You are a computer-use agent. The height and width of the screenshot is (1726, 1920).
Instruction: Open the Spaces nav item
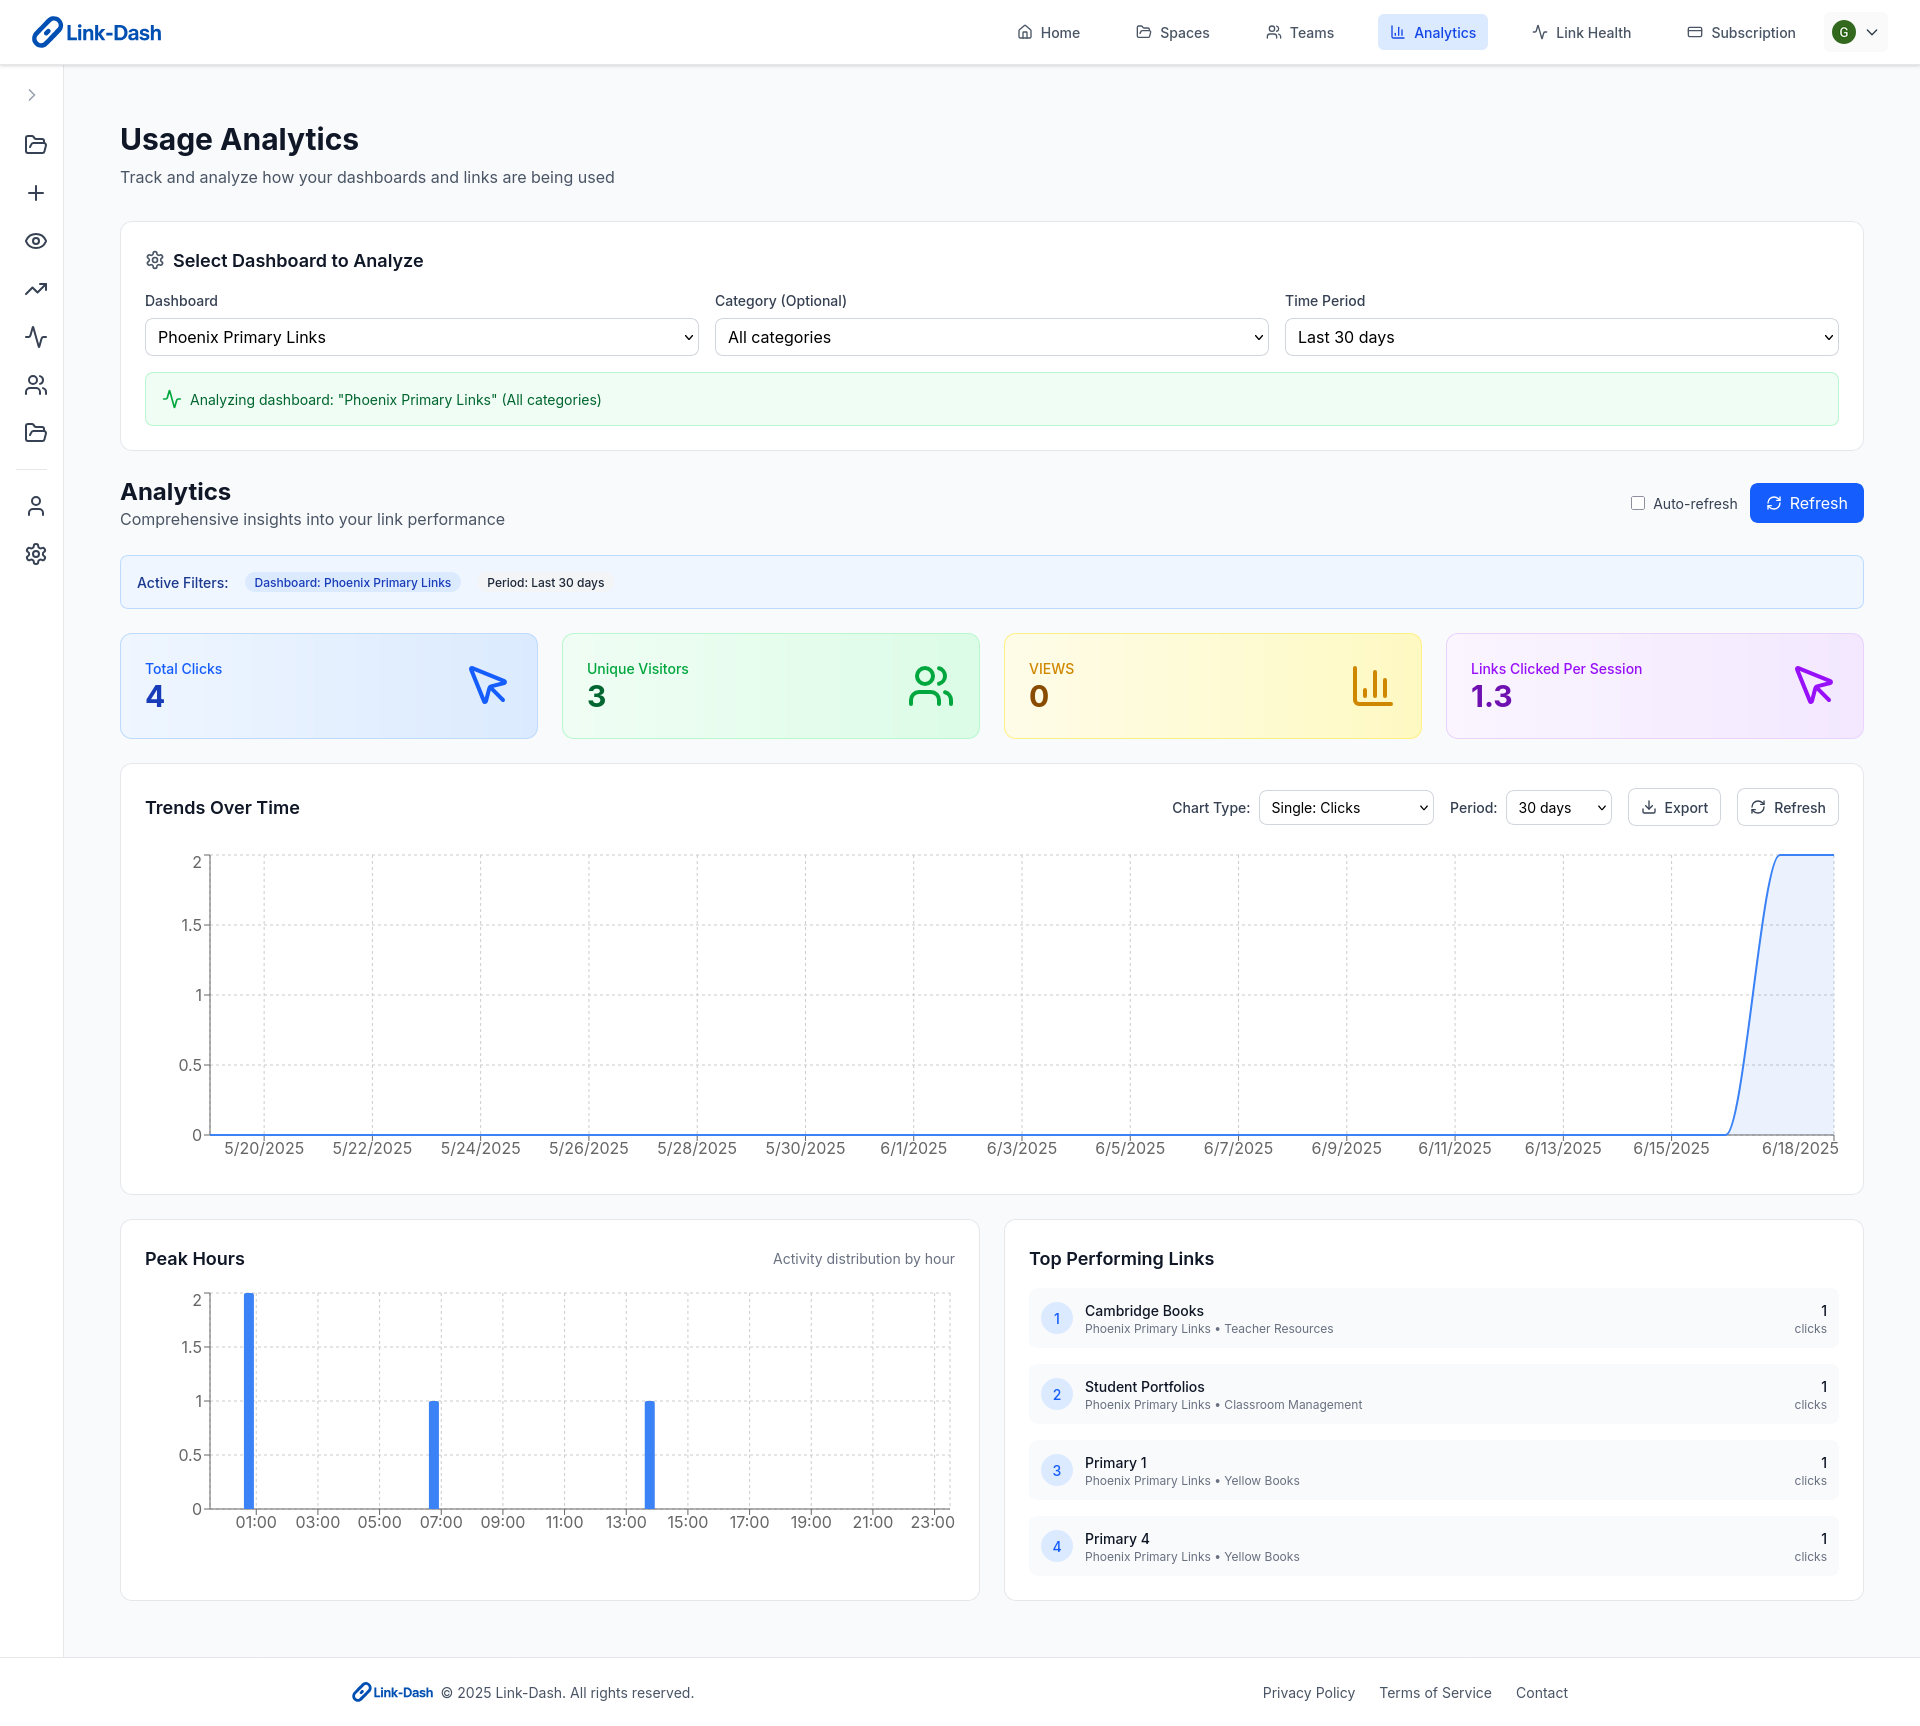click(1172, 32)
